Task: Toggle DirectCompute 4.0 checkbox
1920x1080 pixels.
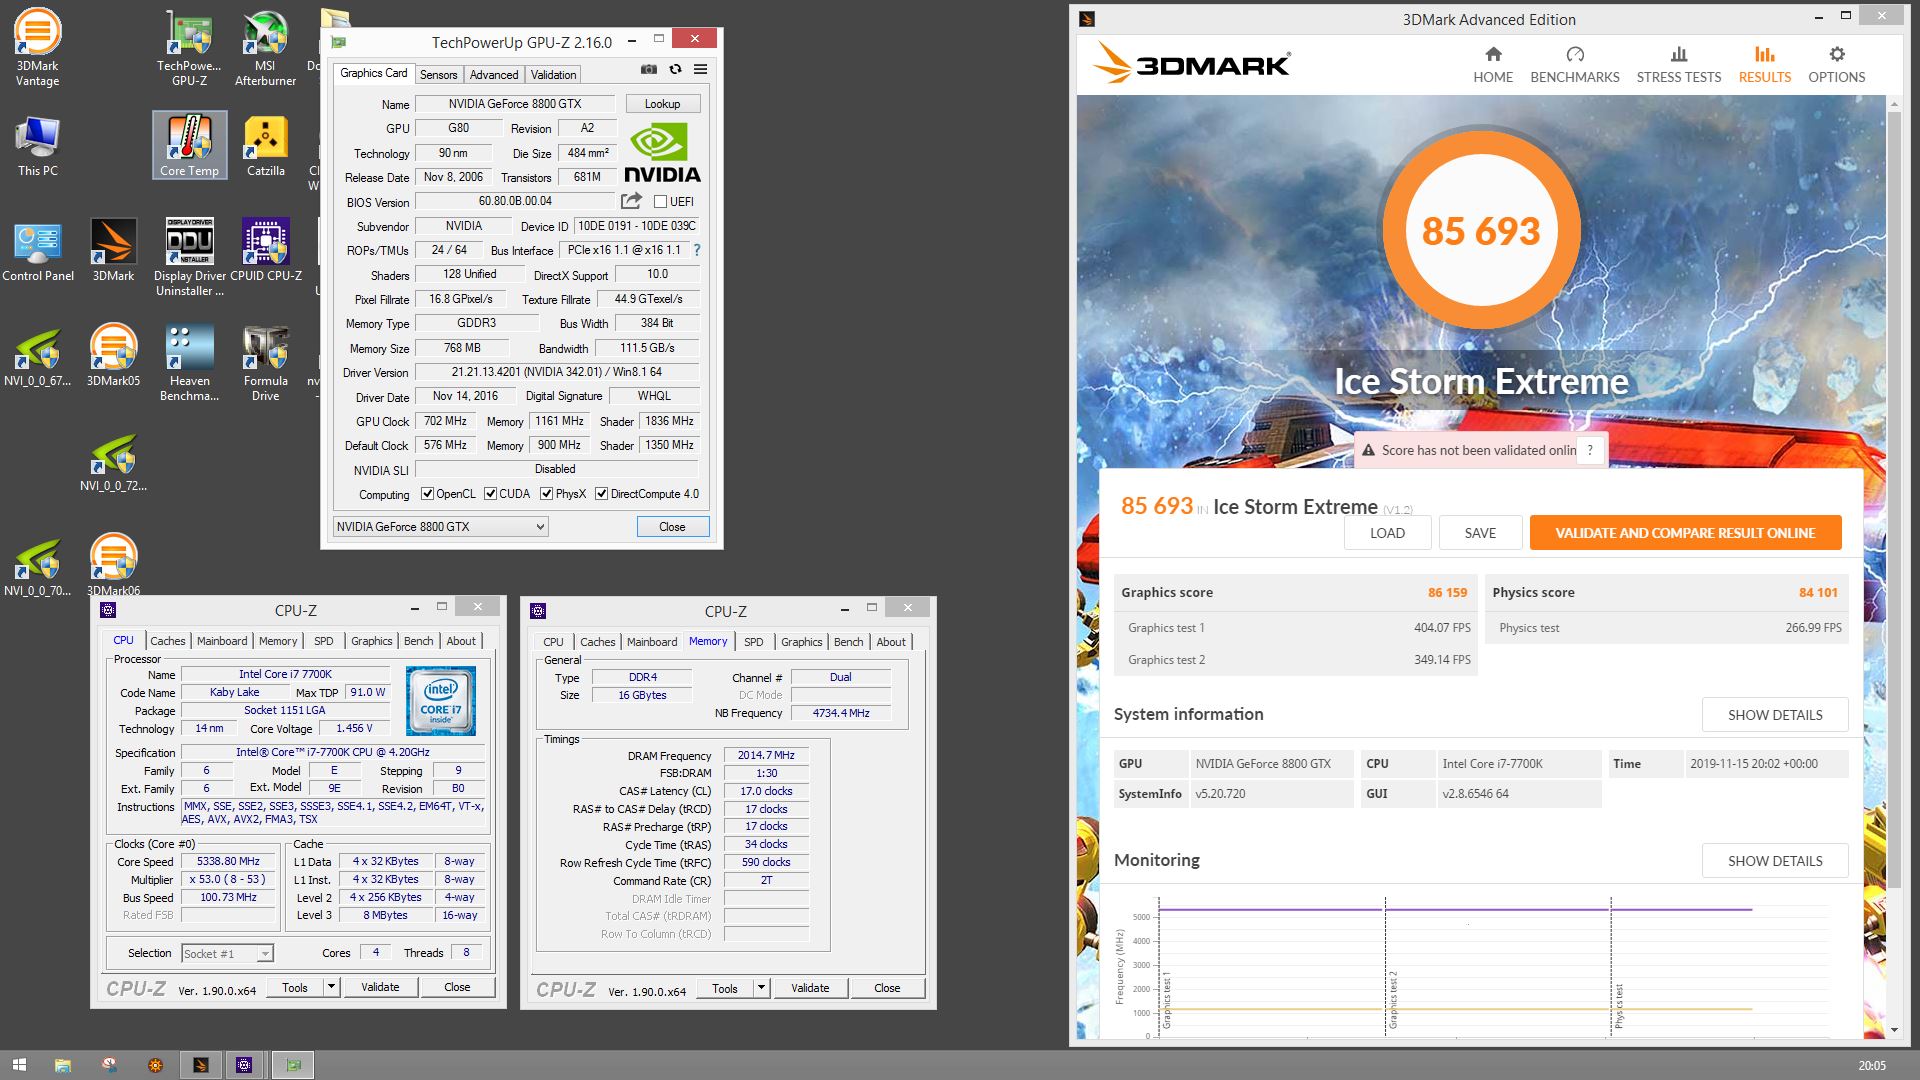Action: (x=602, y=494)
